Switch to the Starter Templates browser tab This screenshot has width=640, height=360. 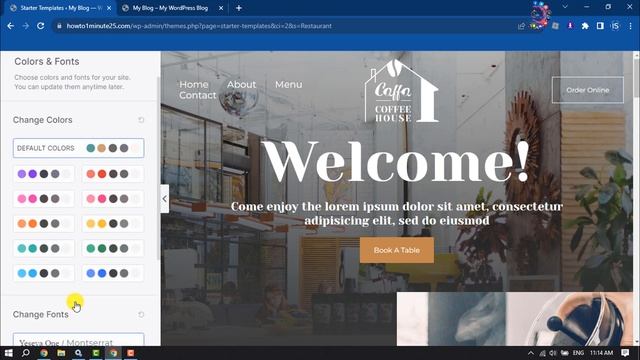point(60,8)
